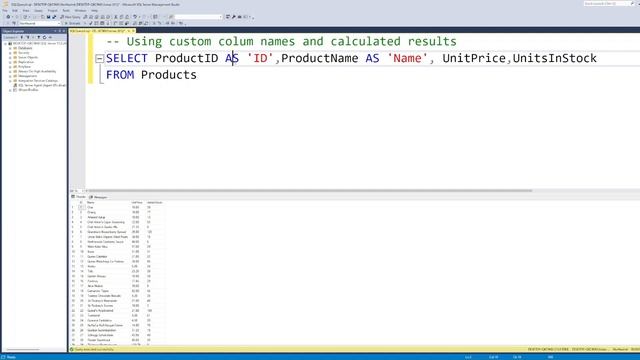This screenshot has height=360, width=640.
Task: Open the Edit menu
Action: tap(15, 11)
